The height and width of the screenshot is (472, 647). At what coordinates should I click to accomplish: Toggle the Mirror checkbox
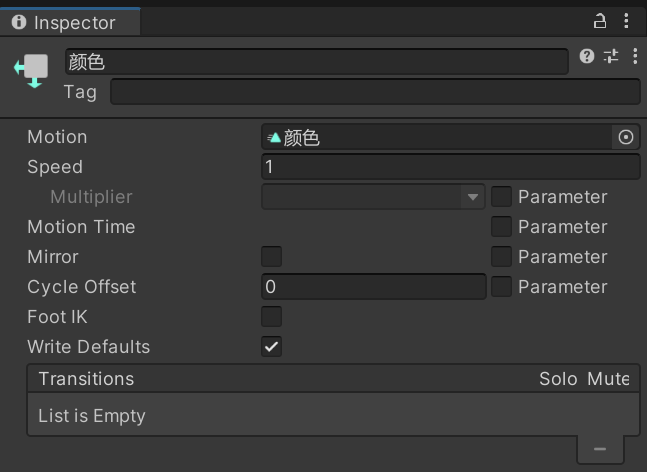click(x=271, y=257)
